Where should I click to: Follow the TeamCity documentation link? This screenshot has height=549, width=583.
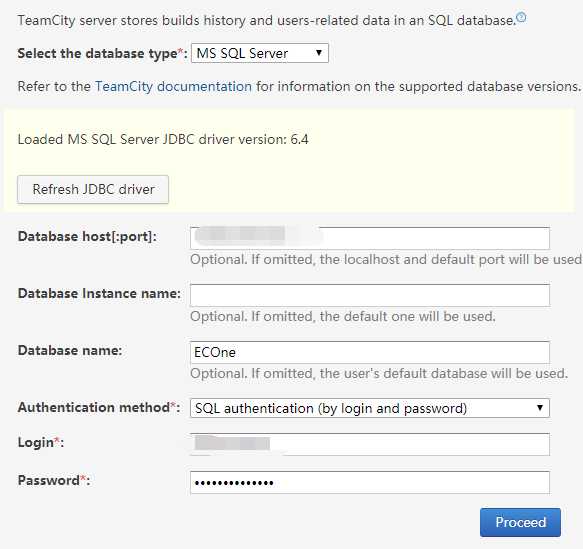[174, 86]
